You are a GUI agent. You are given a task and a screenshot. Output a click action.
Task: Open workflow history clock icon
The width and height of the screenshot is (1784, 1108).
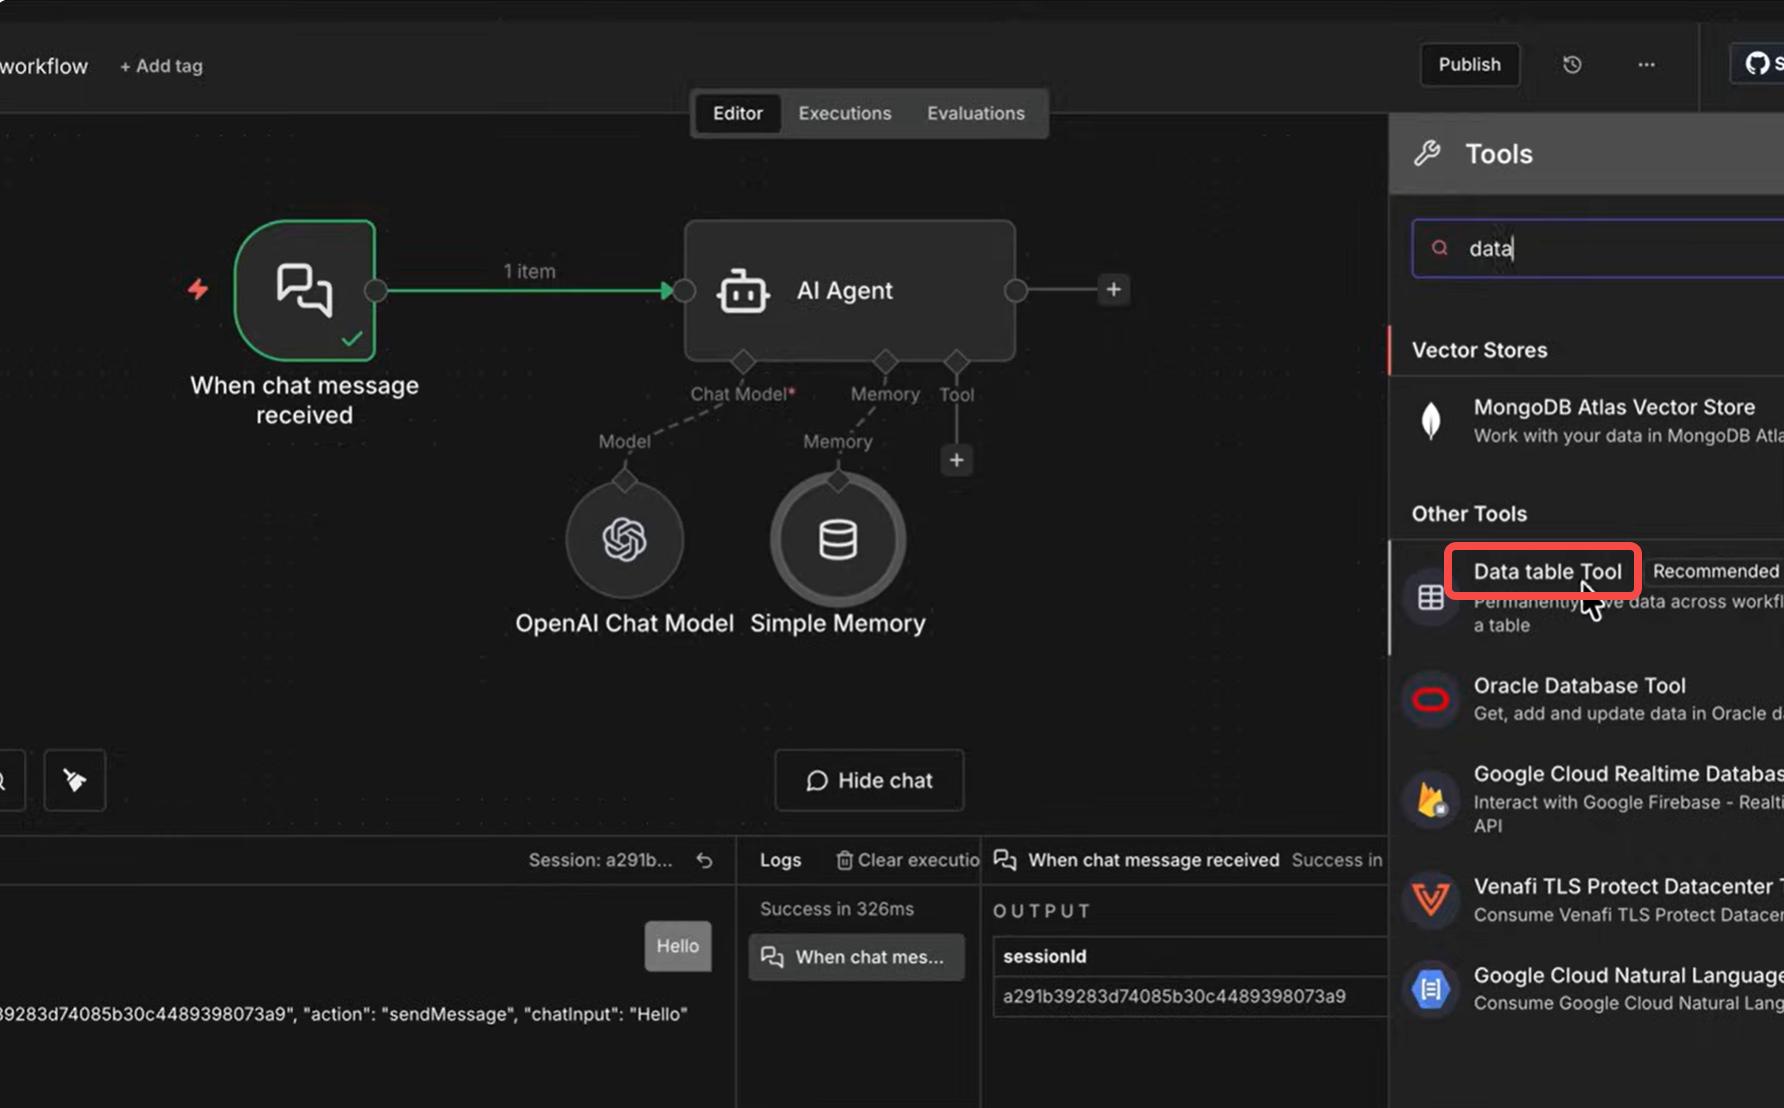tap(1572, 65)
